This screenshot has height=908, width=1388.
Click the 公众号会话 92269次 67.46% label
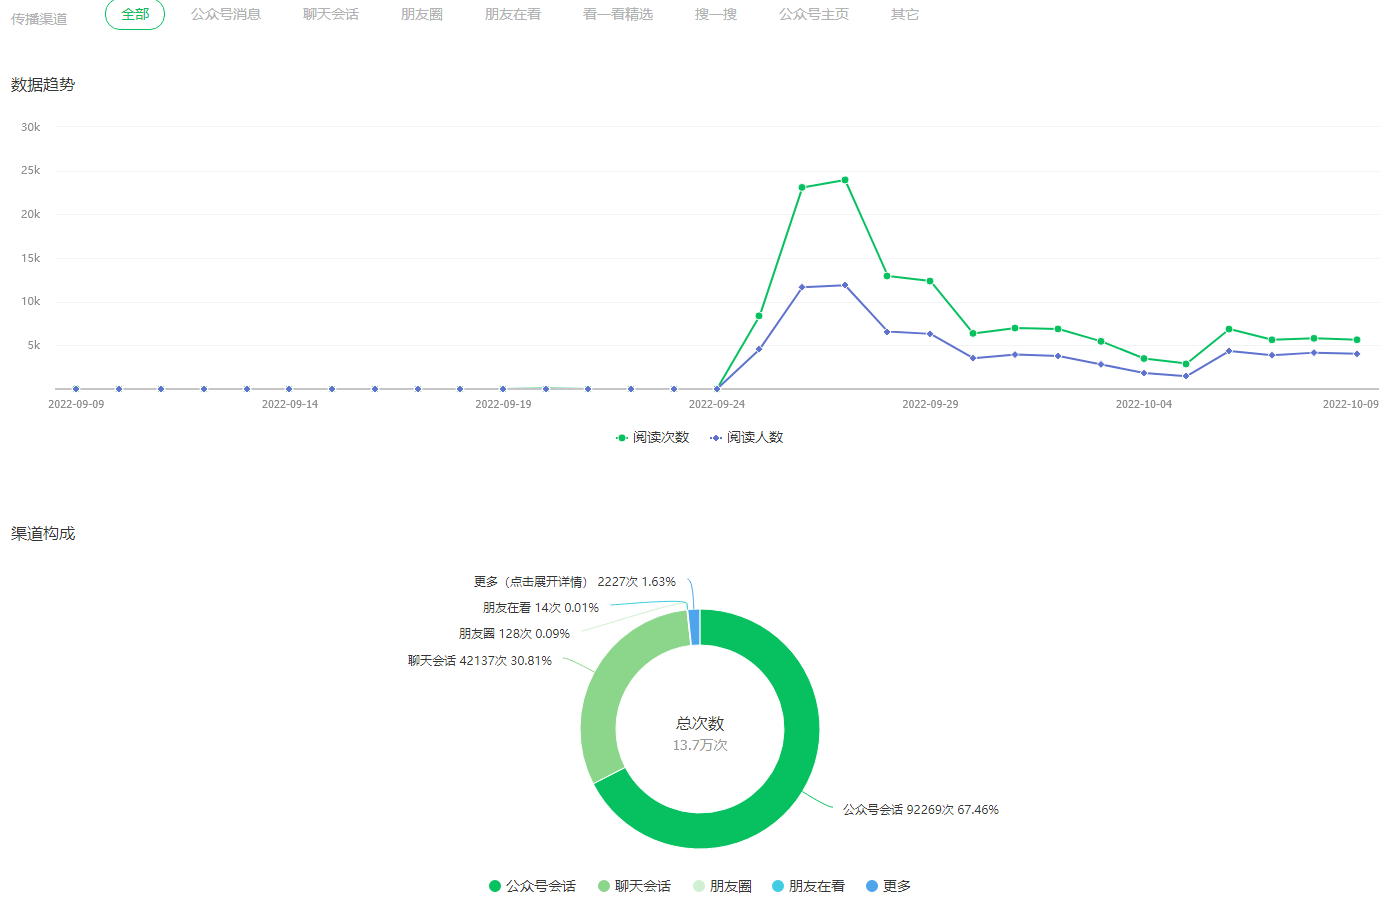click(x=921, y=809)
